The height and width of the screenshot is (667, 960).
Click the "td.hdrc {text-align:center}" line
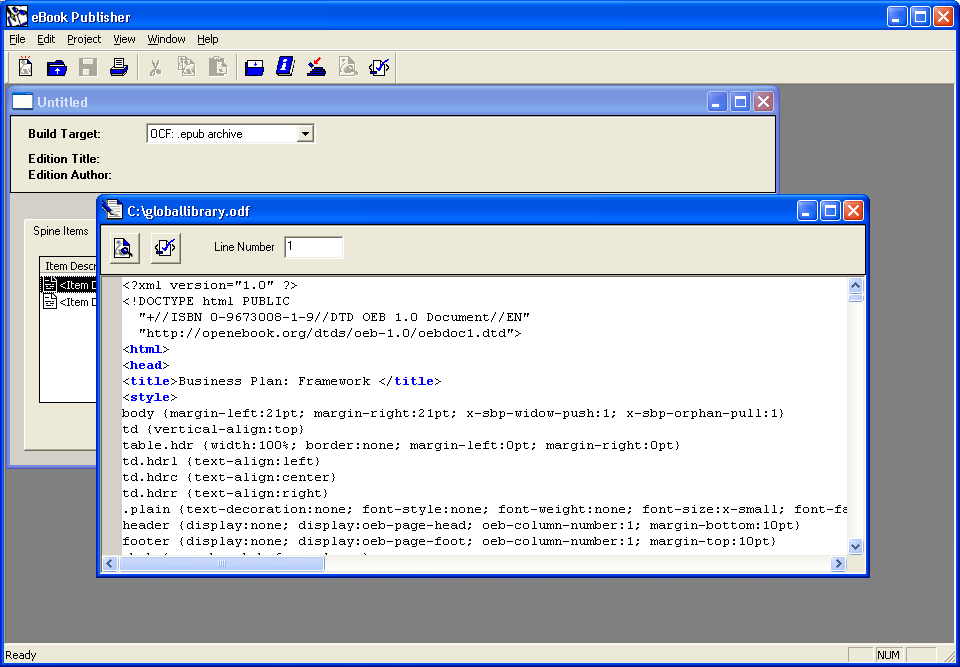(x=229, y=477)
